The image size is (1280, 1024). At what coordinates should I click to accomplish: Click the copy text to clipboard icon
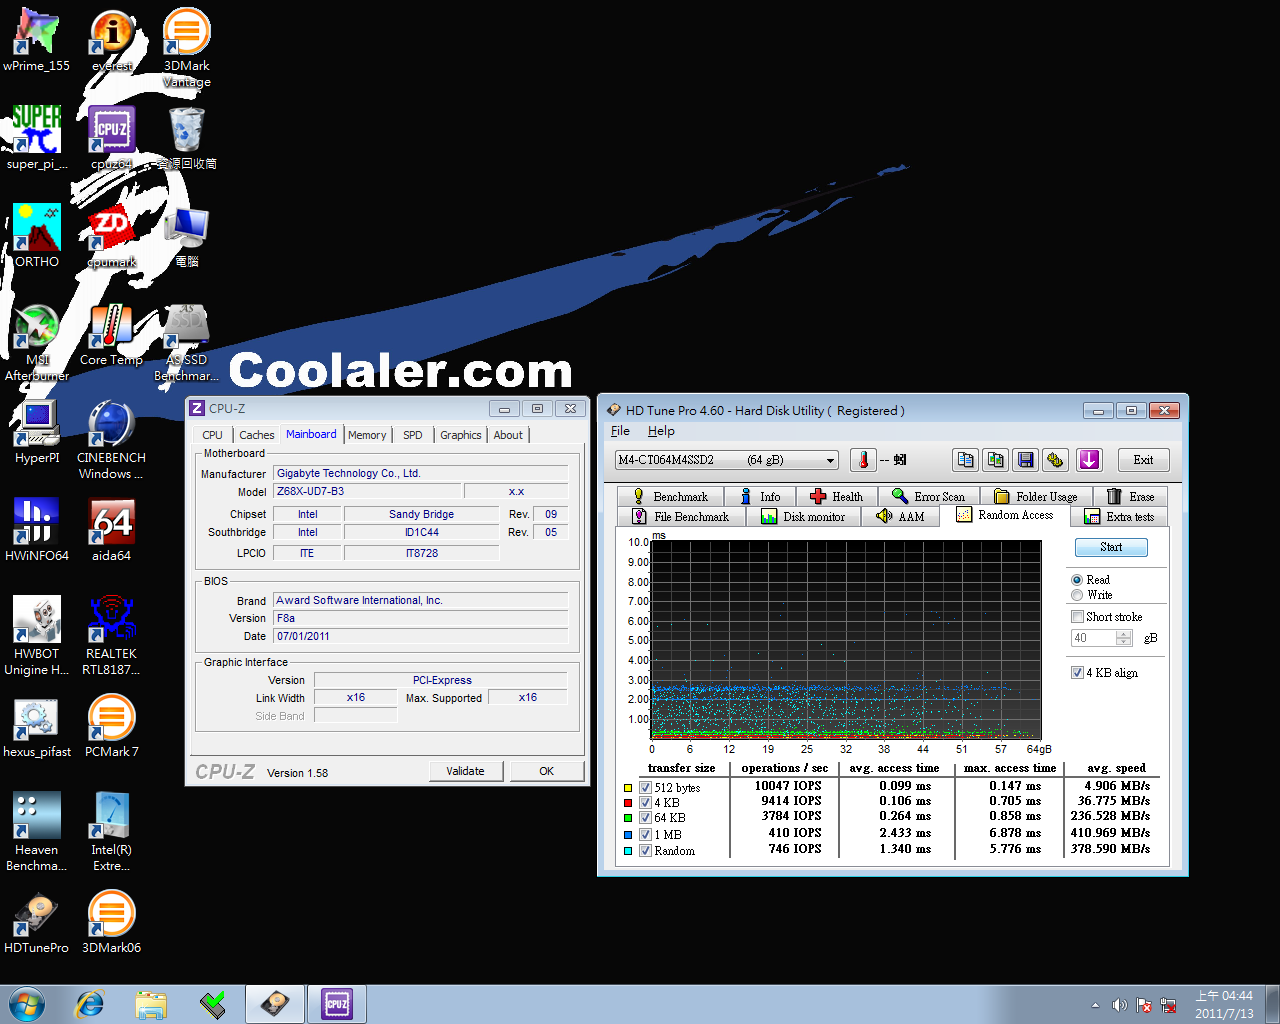pyautogui.click(x=965, y=460)
